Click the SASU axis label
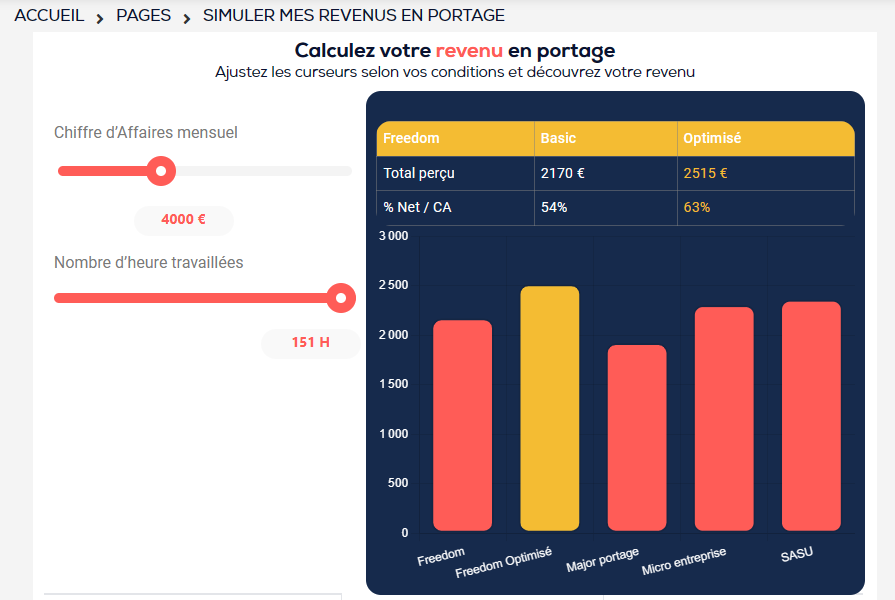The width and height of the screenshot is (895, 600). click(x=797, y=554)
